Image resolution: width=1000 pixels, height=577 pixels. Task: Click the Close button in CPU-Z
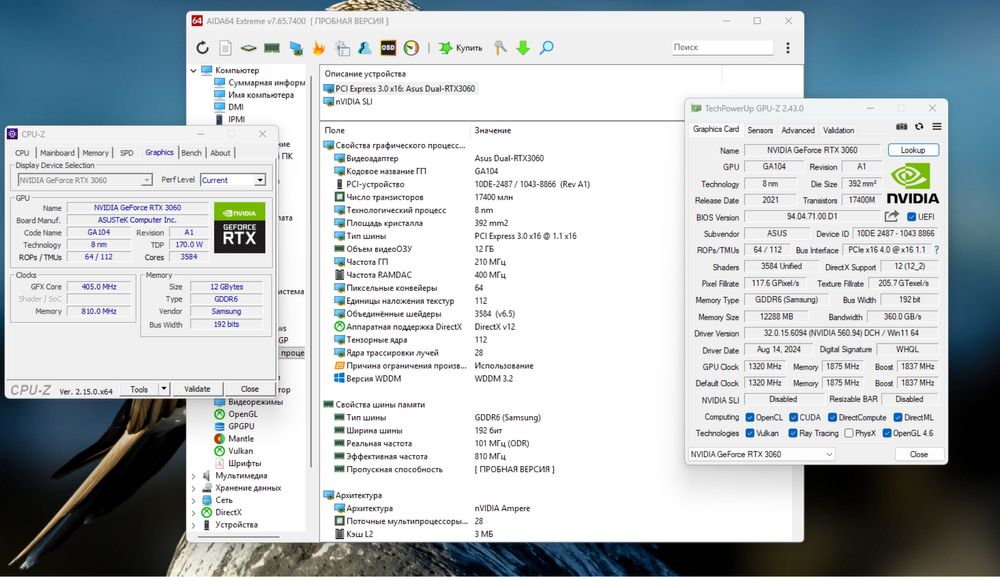point(250,389)
